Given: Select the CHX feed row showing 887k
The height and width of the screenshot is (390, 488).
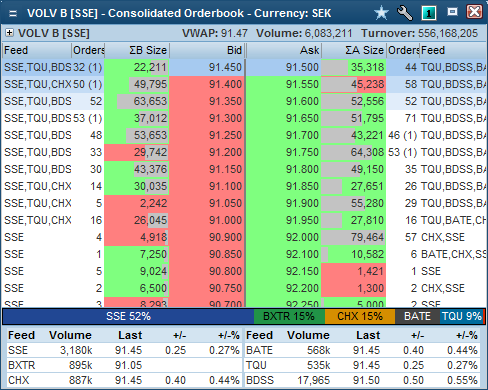Looking at the screenshot, I should point(124,380).
